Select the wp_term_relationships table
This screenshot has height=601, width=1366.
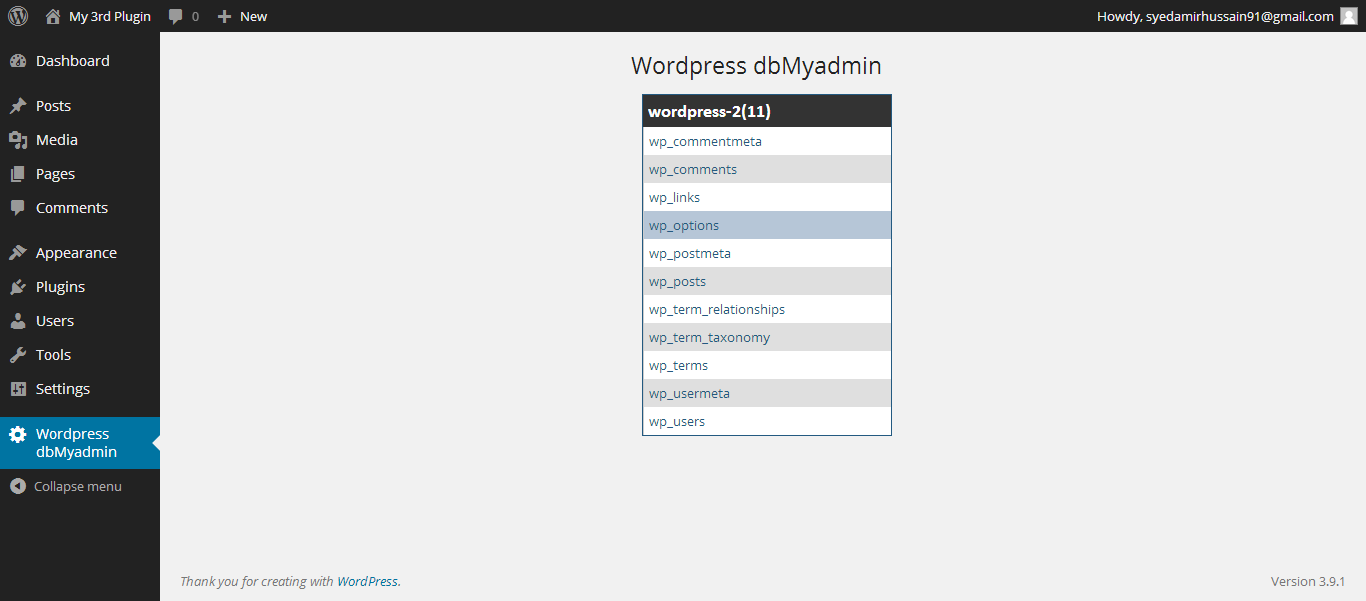tap(767, 309)
